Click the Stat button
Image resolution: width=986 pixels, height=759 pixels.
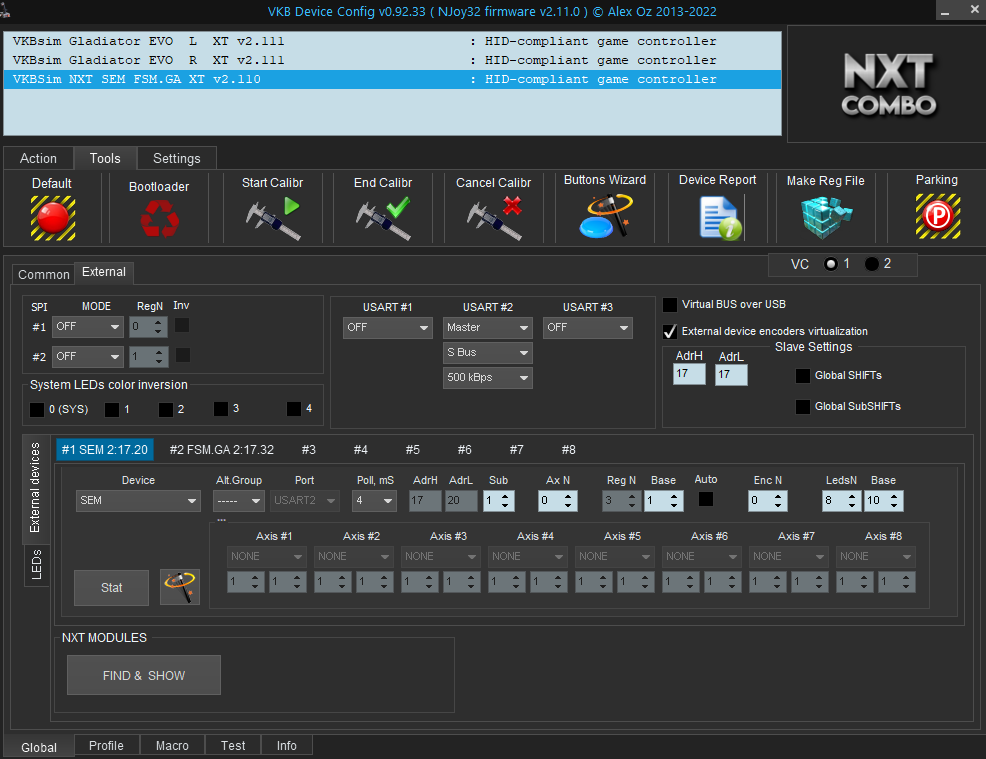(x=111, y=588)
